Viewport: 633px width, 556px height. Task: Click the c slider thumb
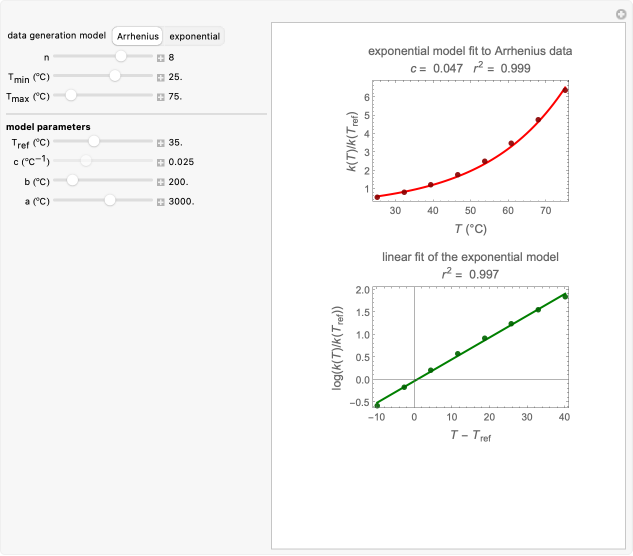pos(86,162)
